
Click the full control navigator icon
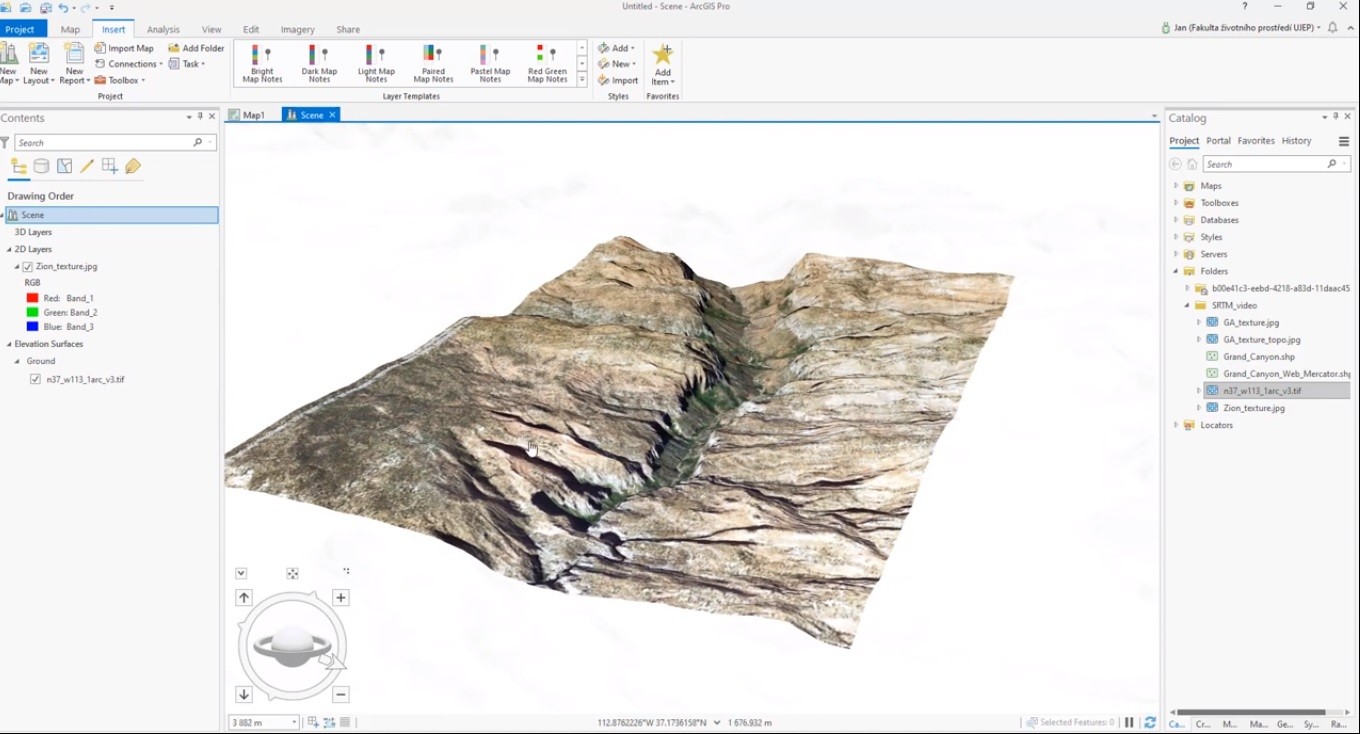point(292,574)
